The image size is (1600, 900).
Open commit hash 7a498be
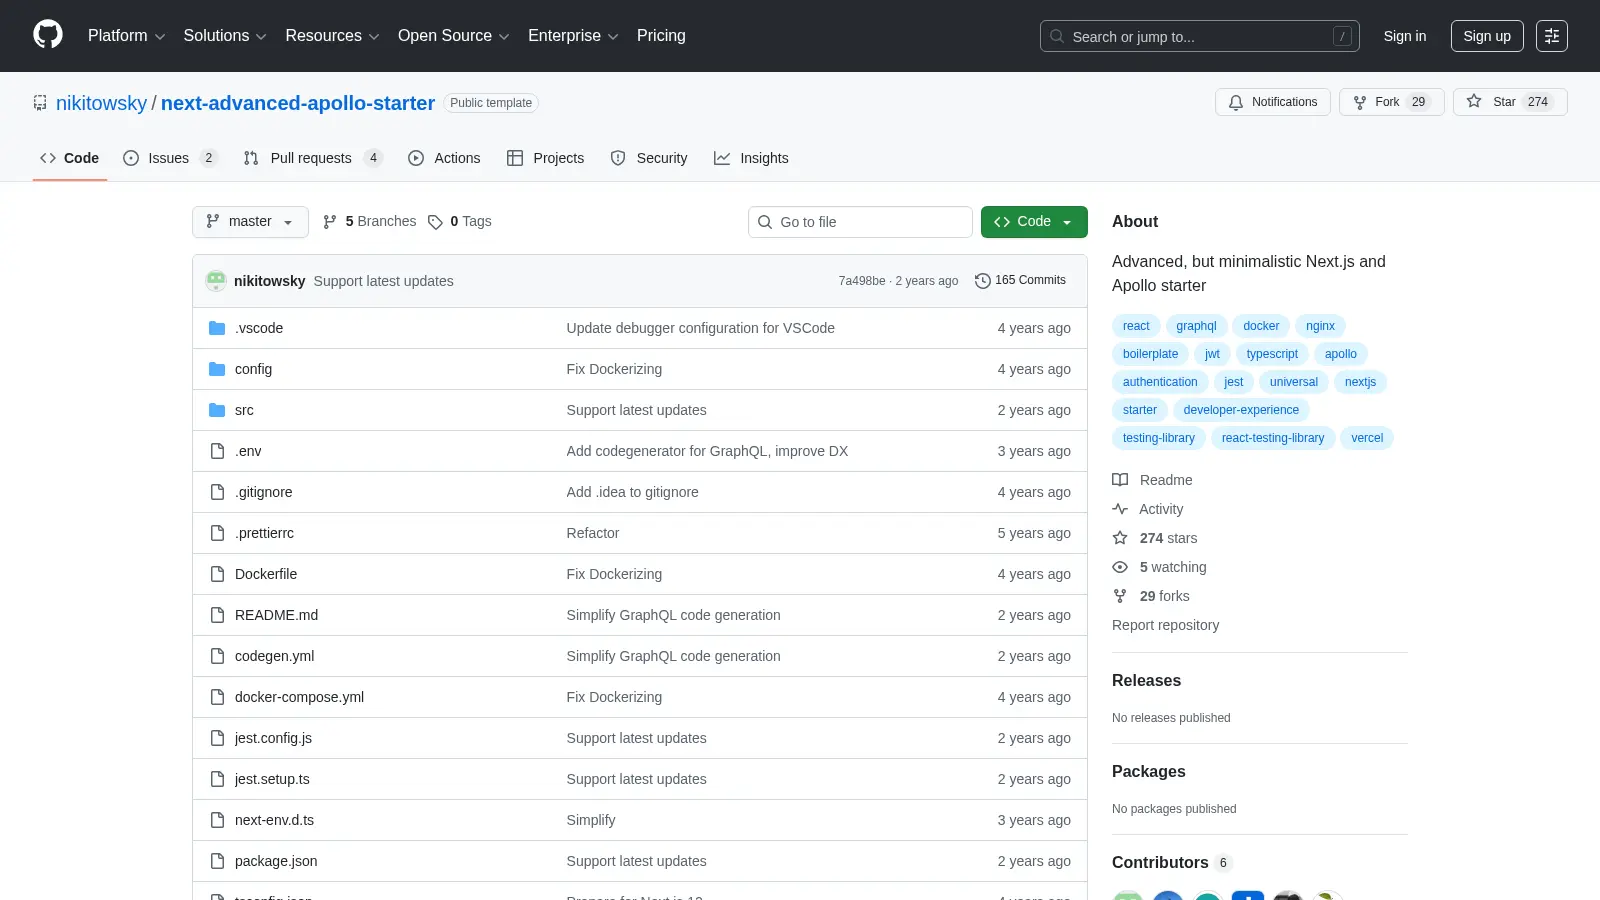click(862, 281)
